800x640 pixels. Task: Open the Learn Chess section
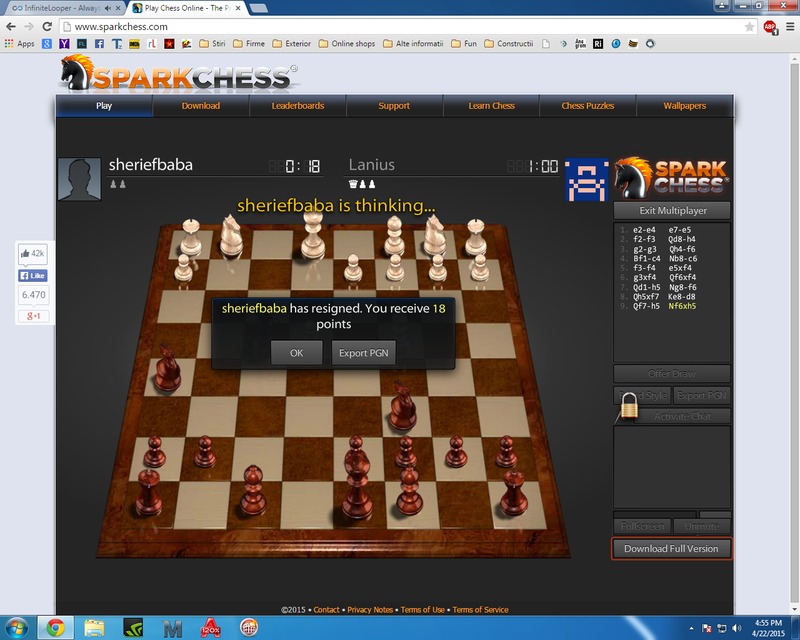[491, 106]
